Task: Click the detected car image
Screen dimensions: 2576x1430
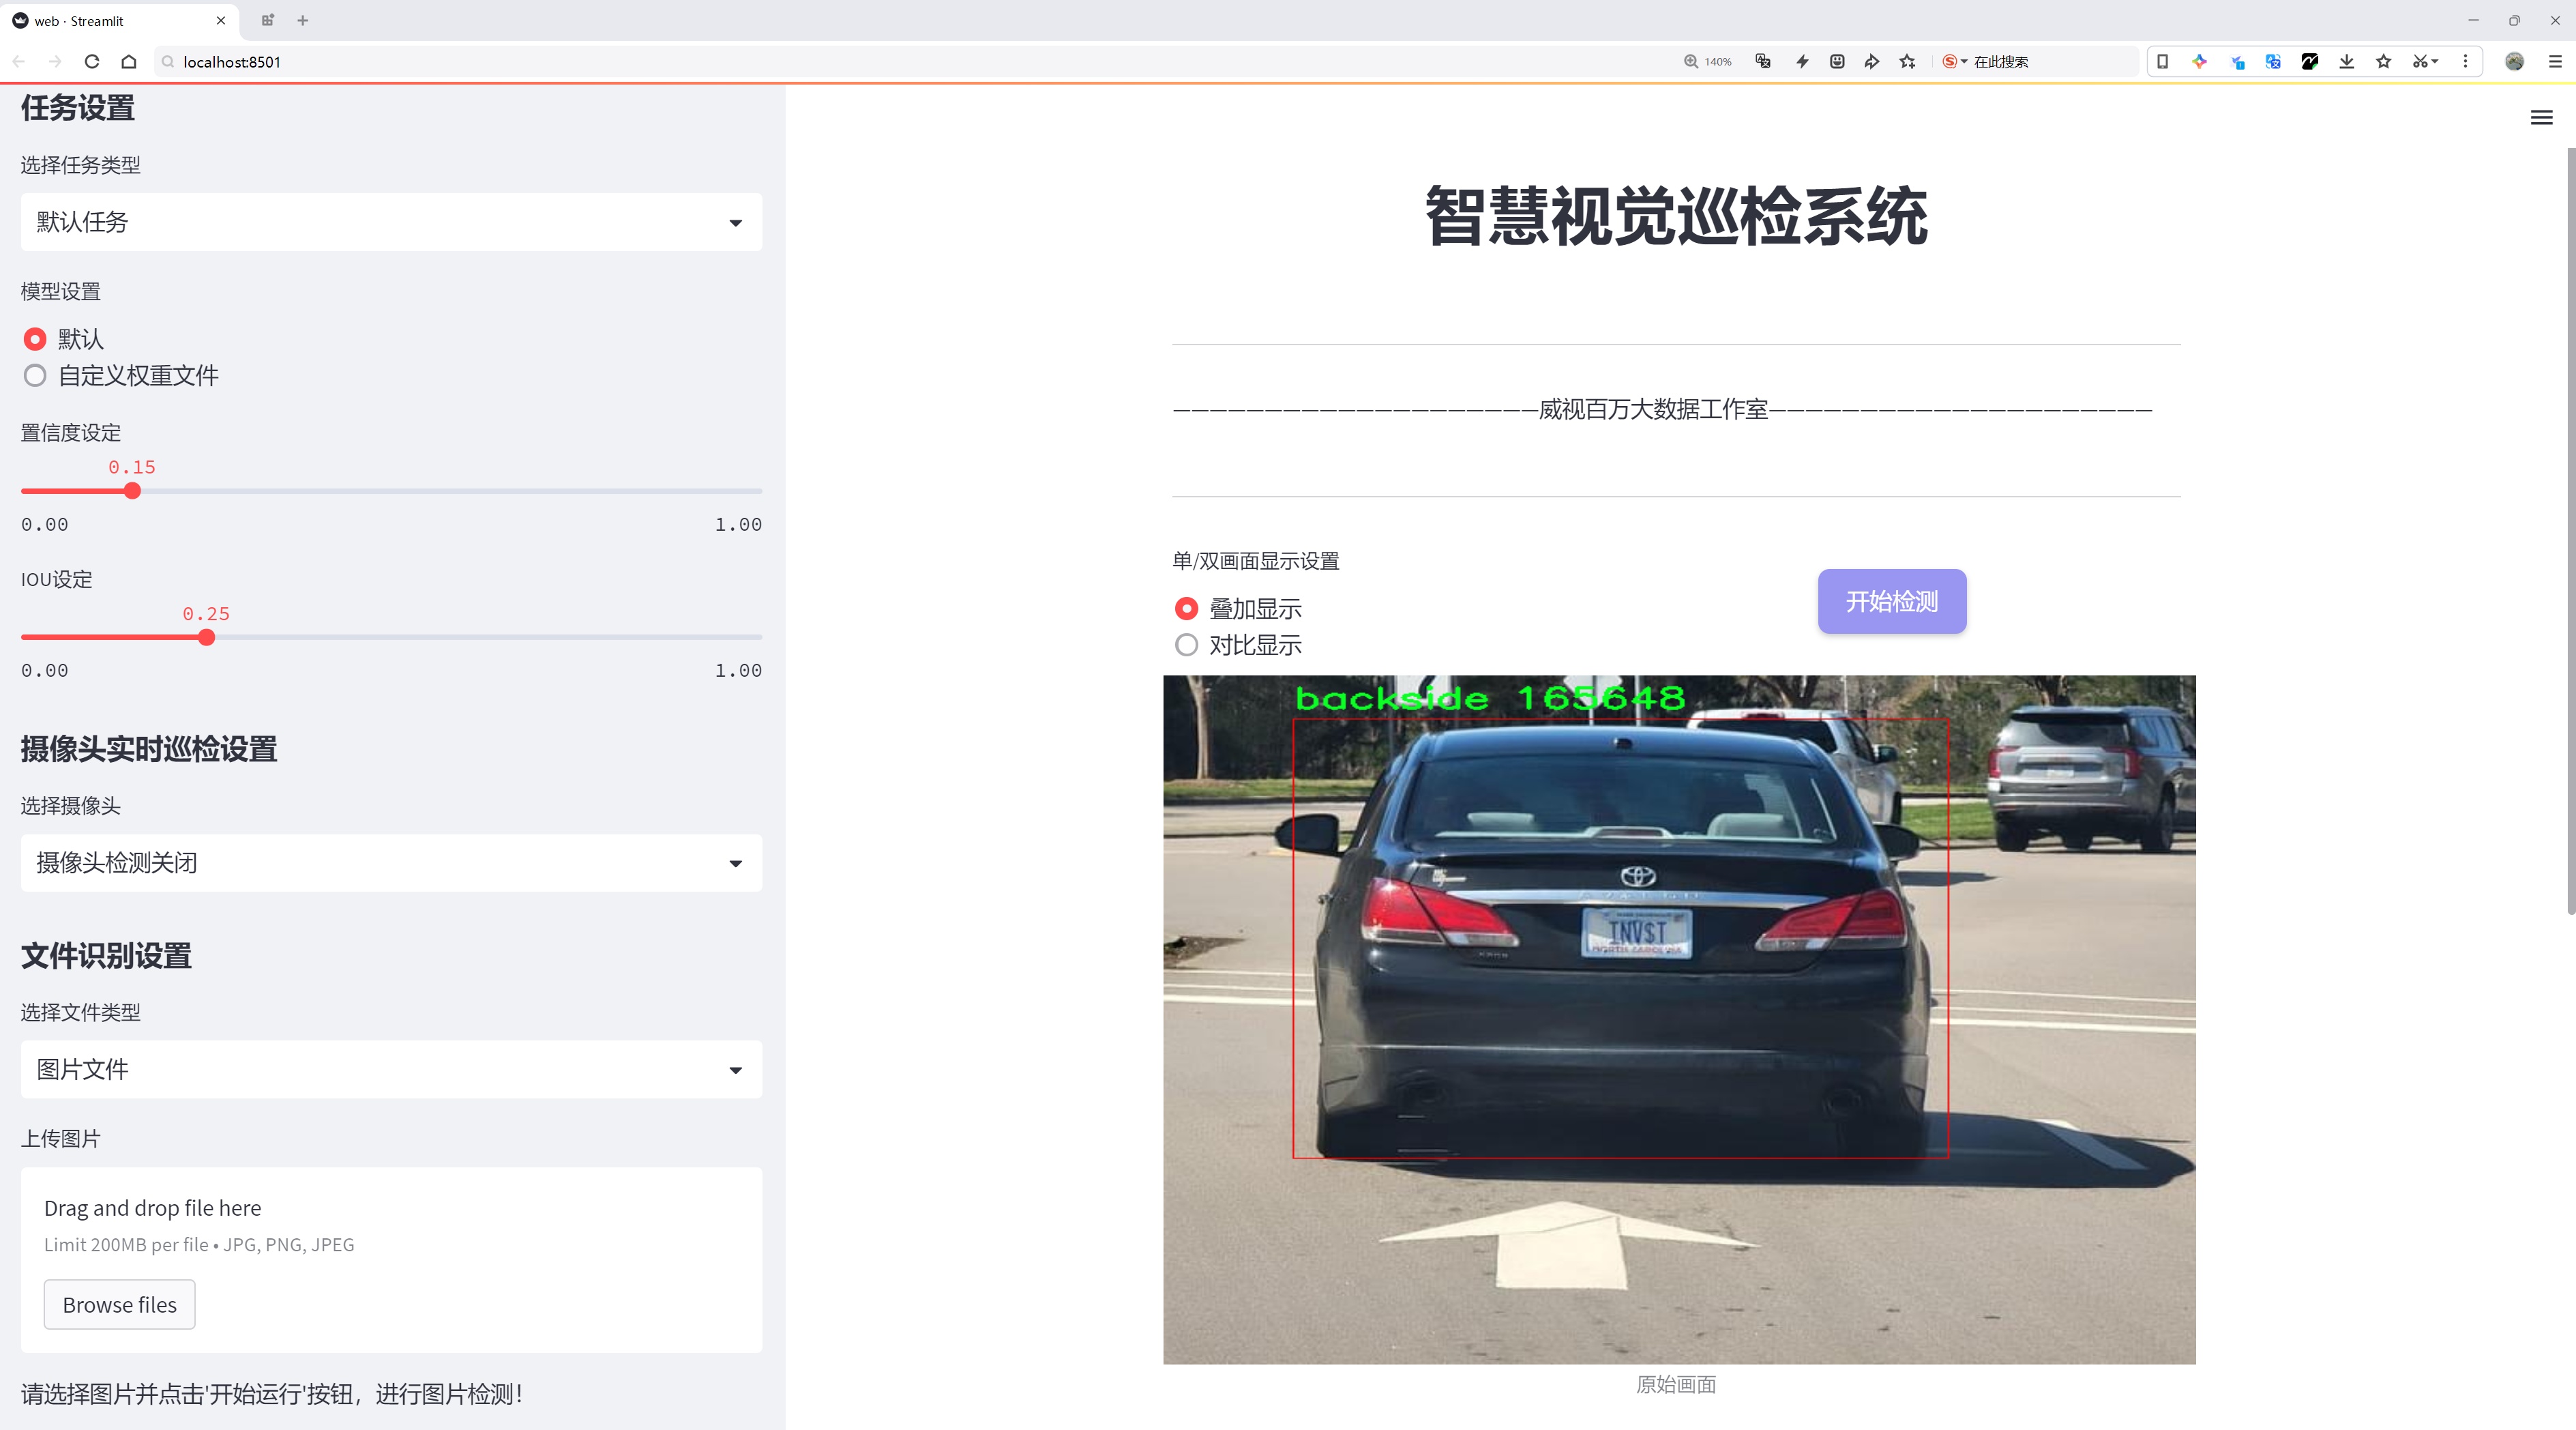Action: (x=1679, y=1020)
